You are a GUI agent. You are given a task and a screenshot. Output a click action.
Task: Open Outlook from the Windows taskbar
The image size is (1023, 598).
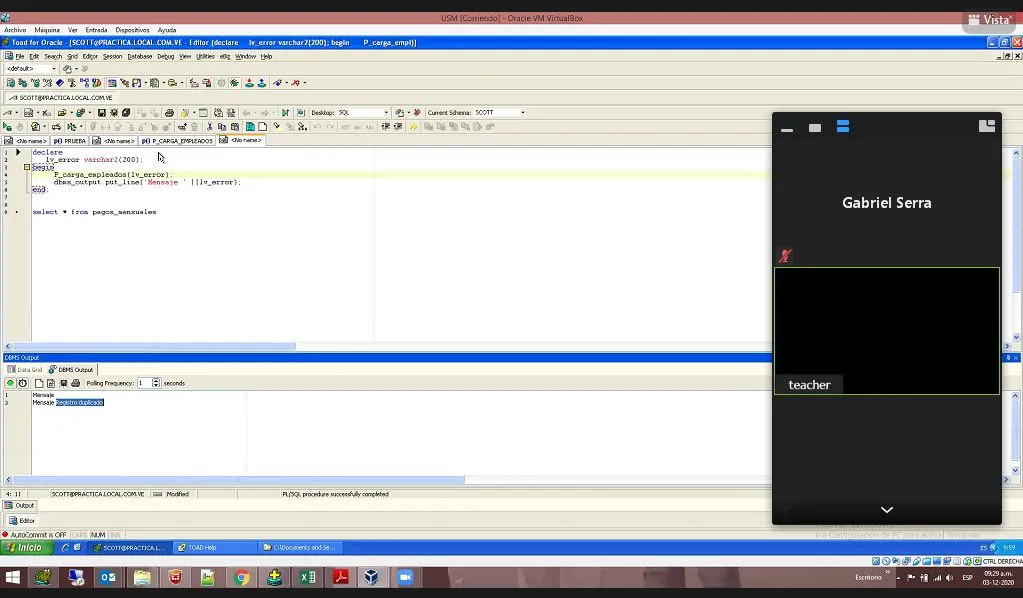tap(108, 577)
